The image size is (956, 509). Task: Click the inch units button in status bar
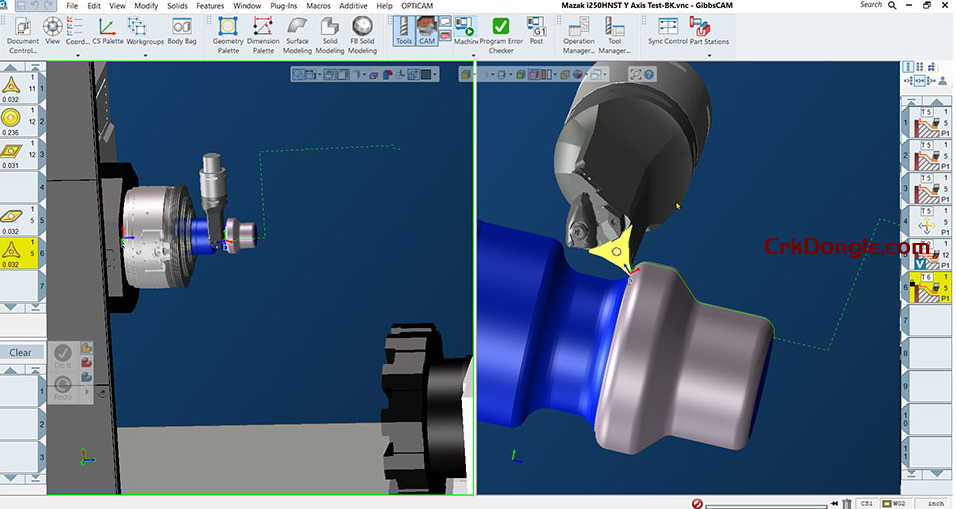(x=934, y=503)
